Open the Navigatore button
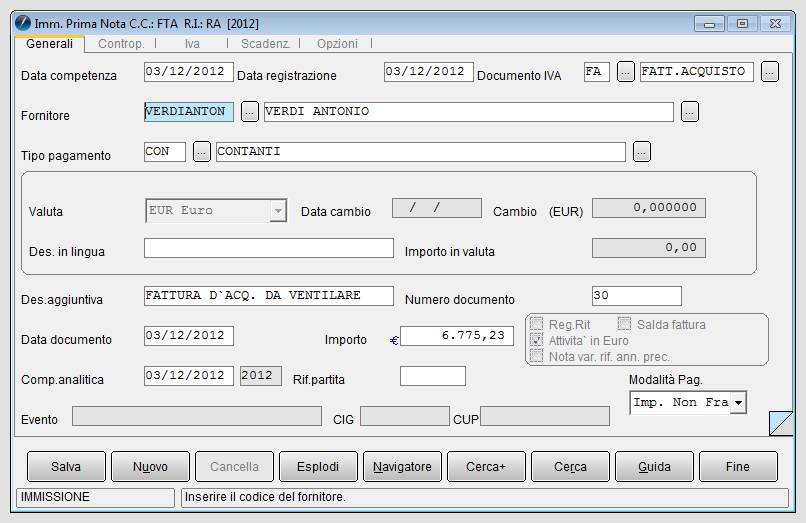806x523 pixels. point(402,466)
